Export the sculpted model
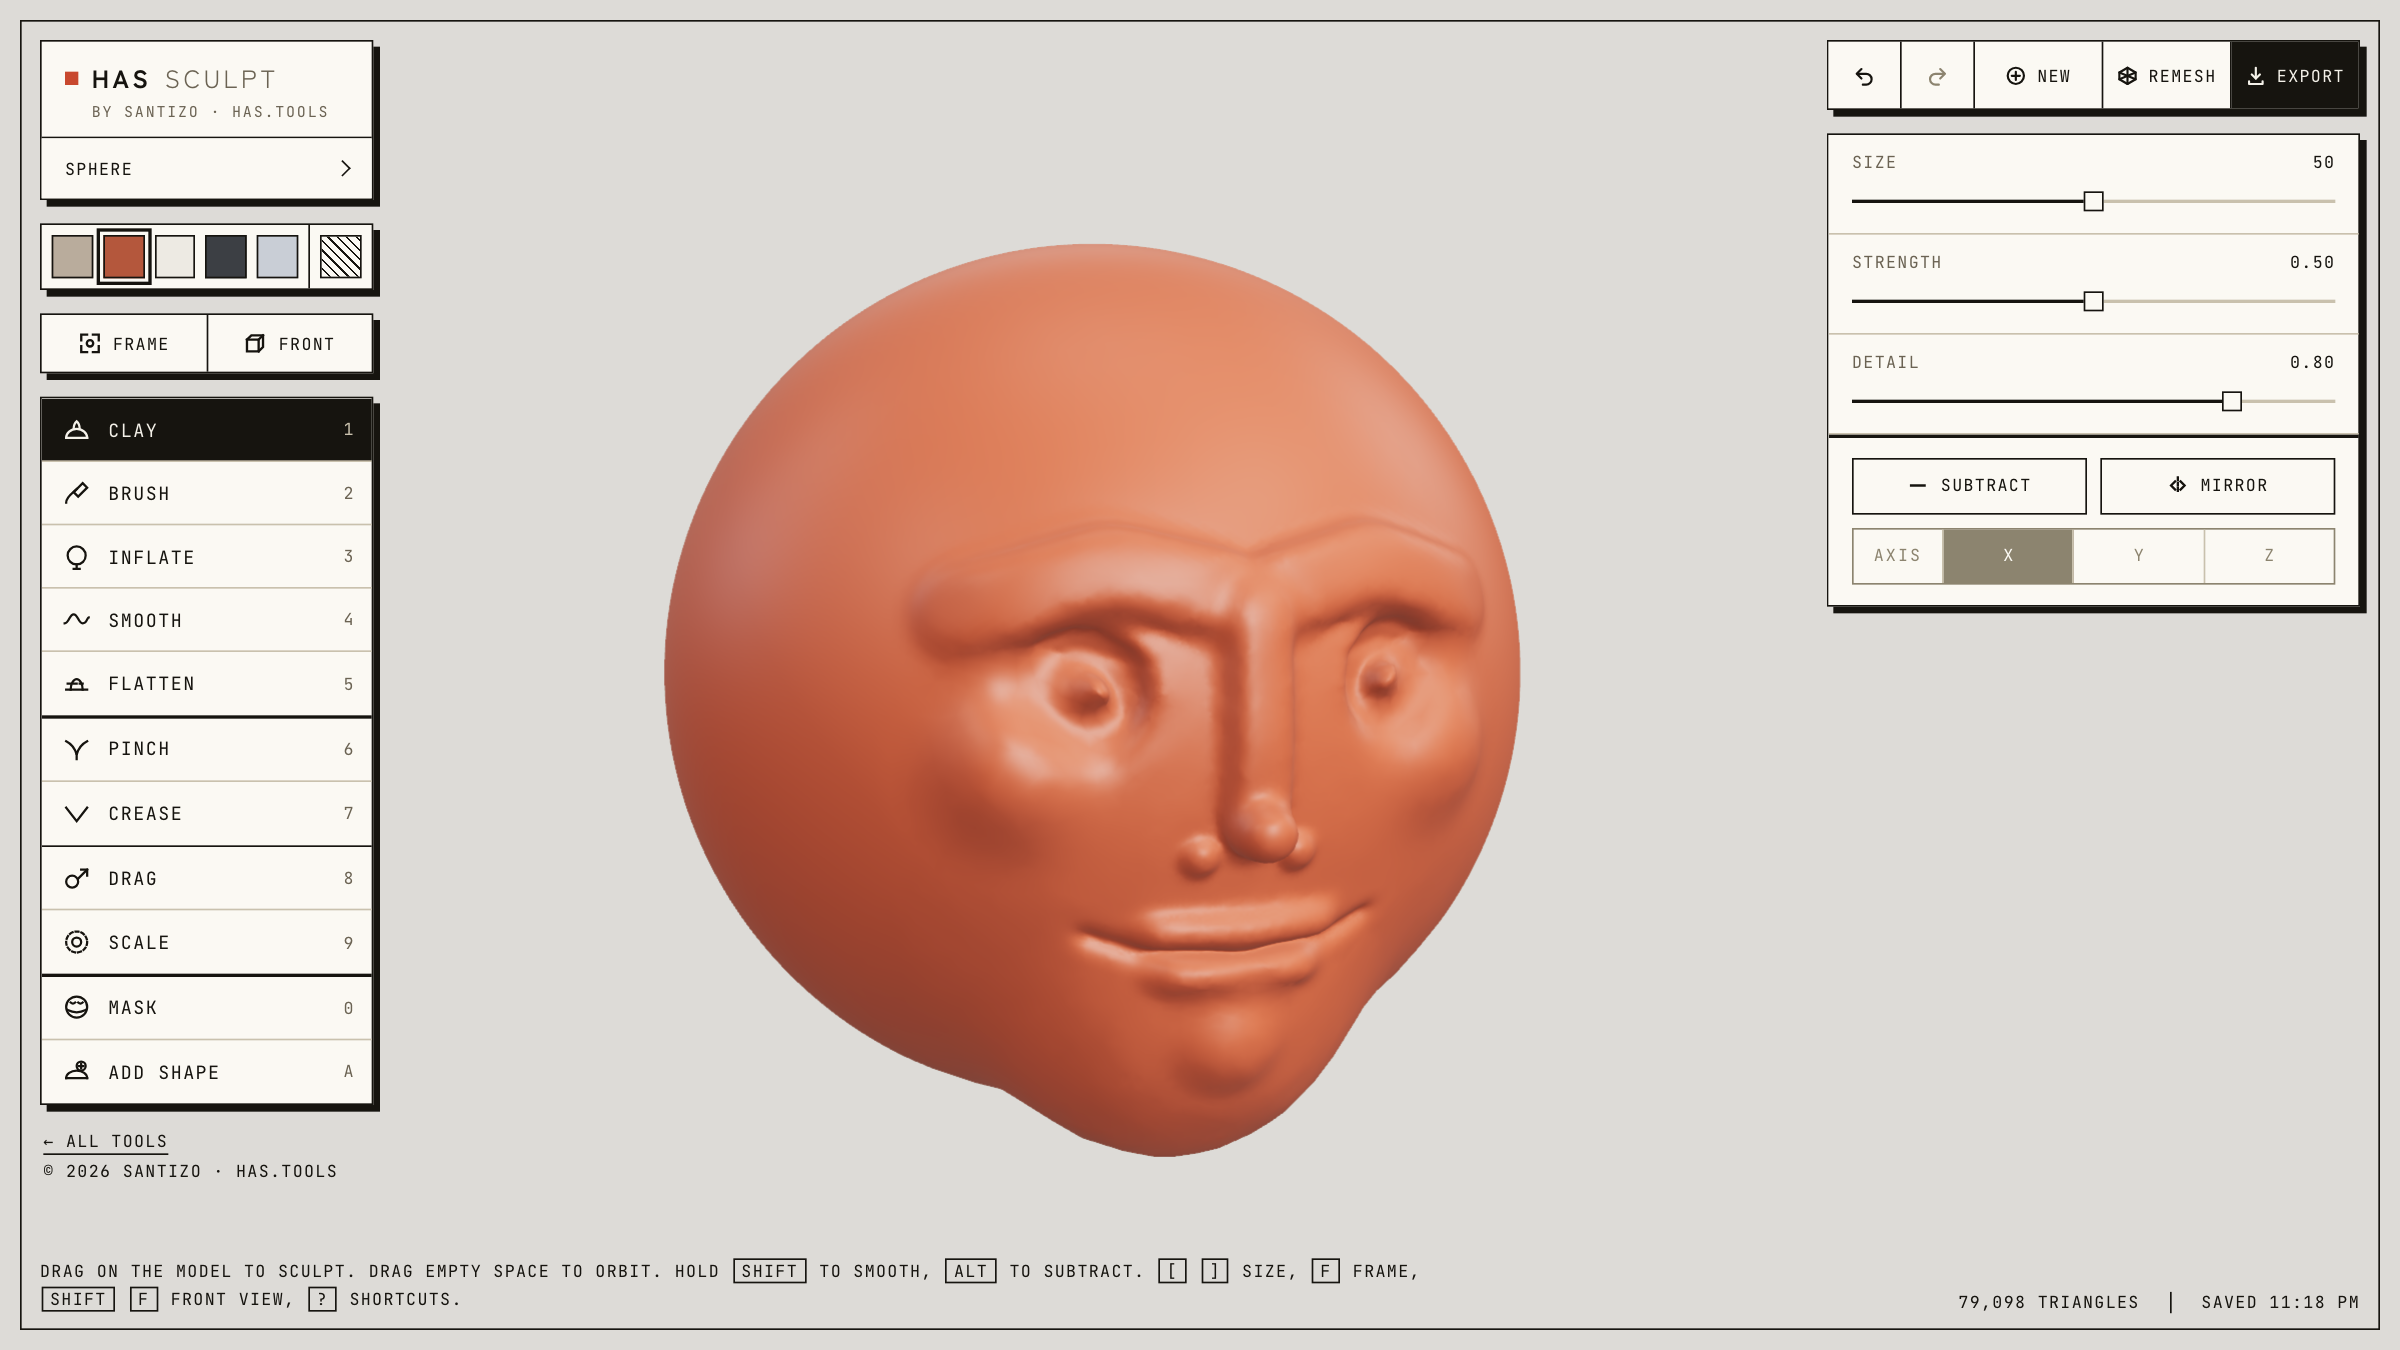Image resolution: width=2400 pixels, height=1350 pixels. click(x=2295, y=76)
